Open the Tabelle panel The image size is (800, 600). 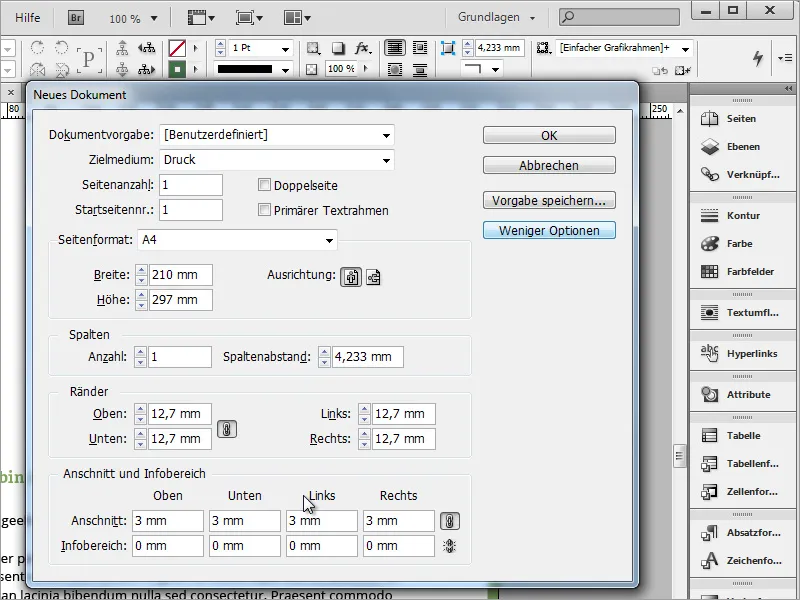pyautogui.click(x=742, y=436)
